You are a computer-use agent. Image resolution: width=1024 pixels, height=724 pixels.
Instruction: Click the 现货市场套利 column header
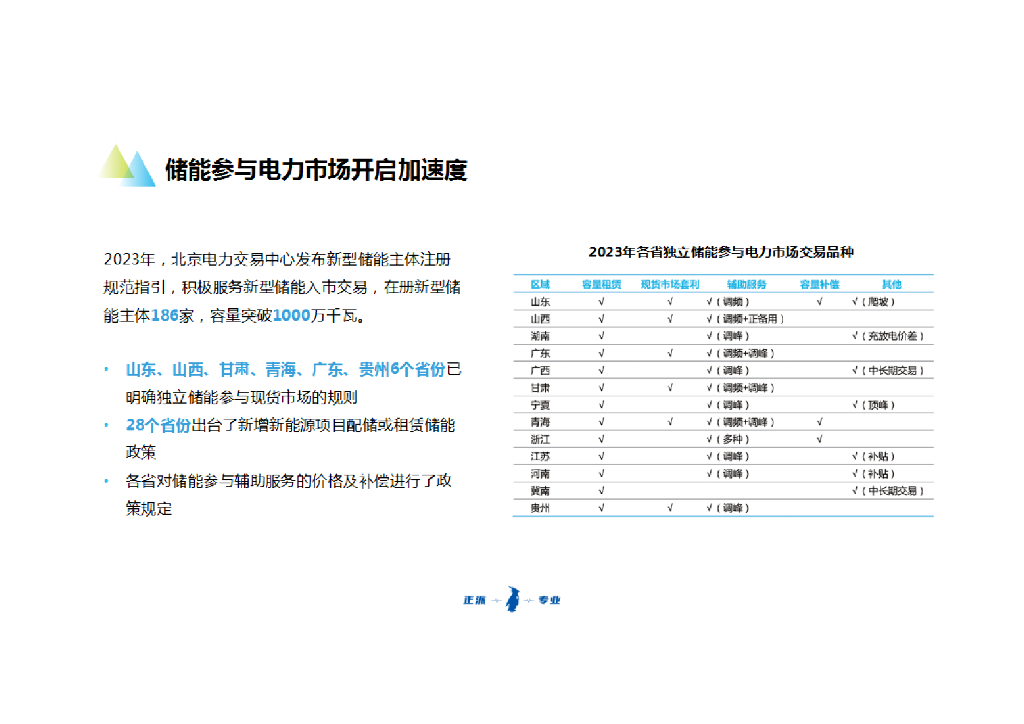[x=669, y=284]
